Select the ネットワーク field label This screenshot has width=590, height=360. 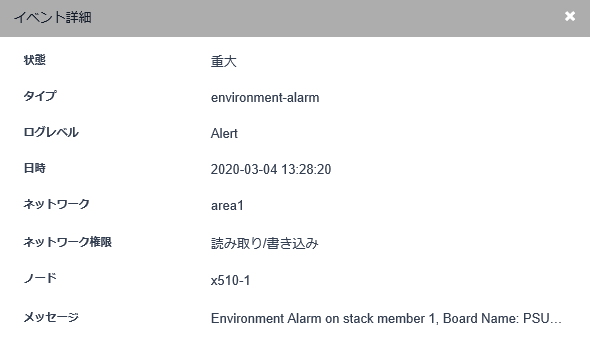point(56,204)
